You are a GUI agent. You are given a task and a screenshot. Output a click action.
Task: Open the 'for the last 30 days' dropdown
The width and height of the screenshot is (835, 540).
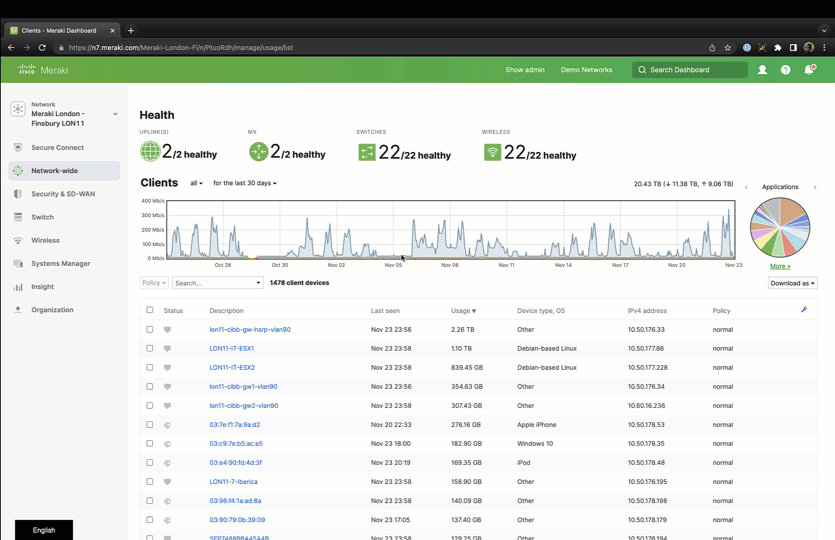245,183
